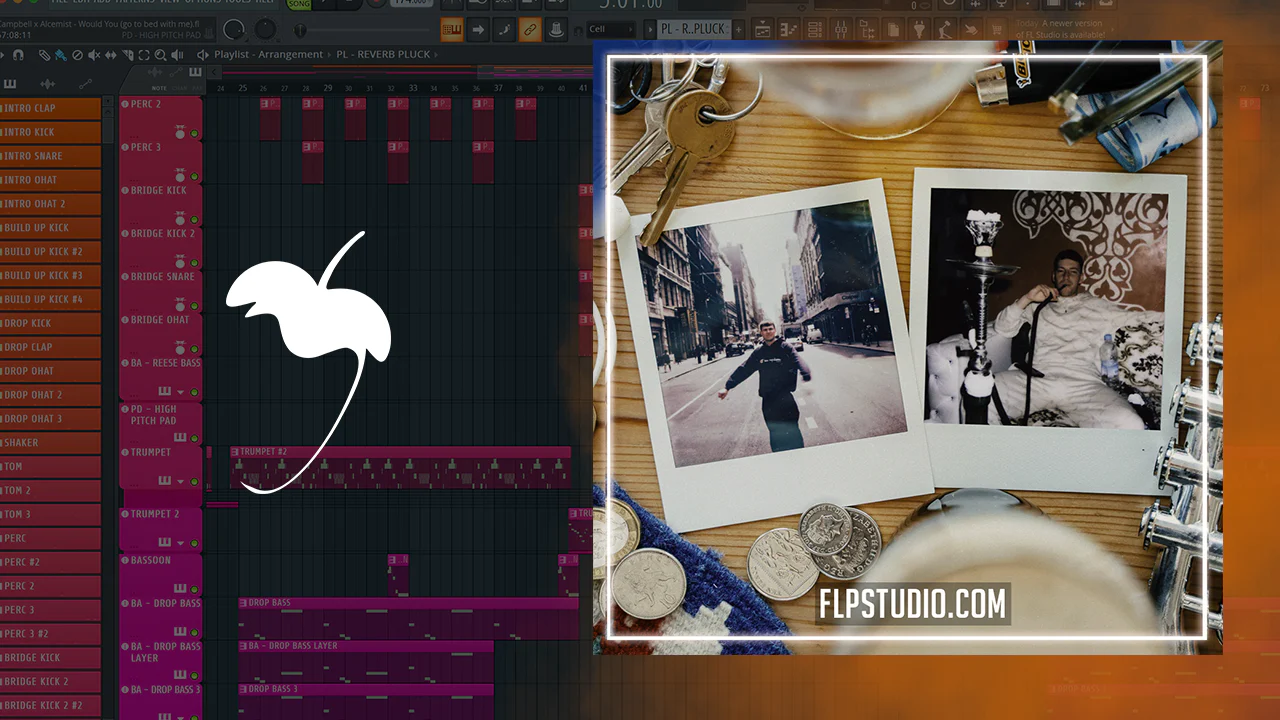1280x720 pixels.
Task: Click the first main toolbar knob
Action: tap(234, 30)
